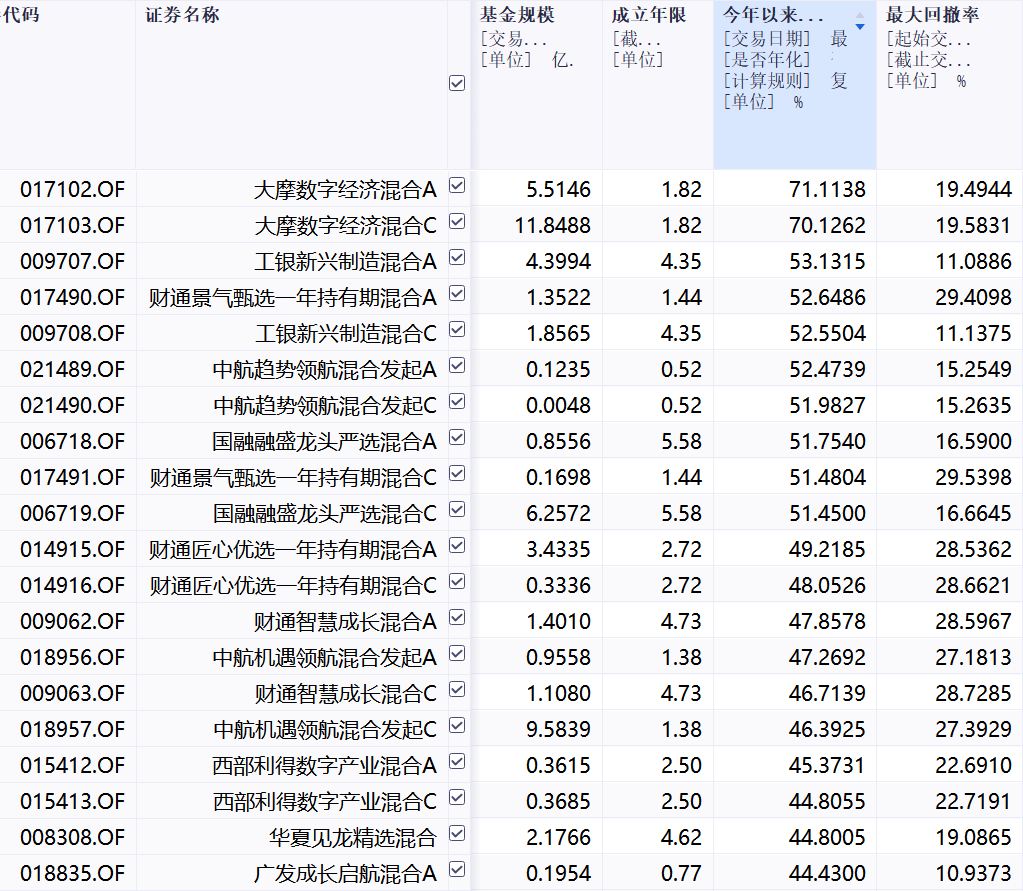The height and width of the screenshot is (891, 1023).
Task: Toggle checkbox for 国融融盛龙头严选混合A
Action: pyautogui.click(x=457, y=437)
